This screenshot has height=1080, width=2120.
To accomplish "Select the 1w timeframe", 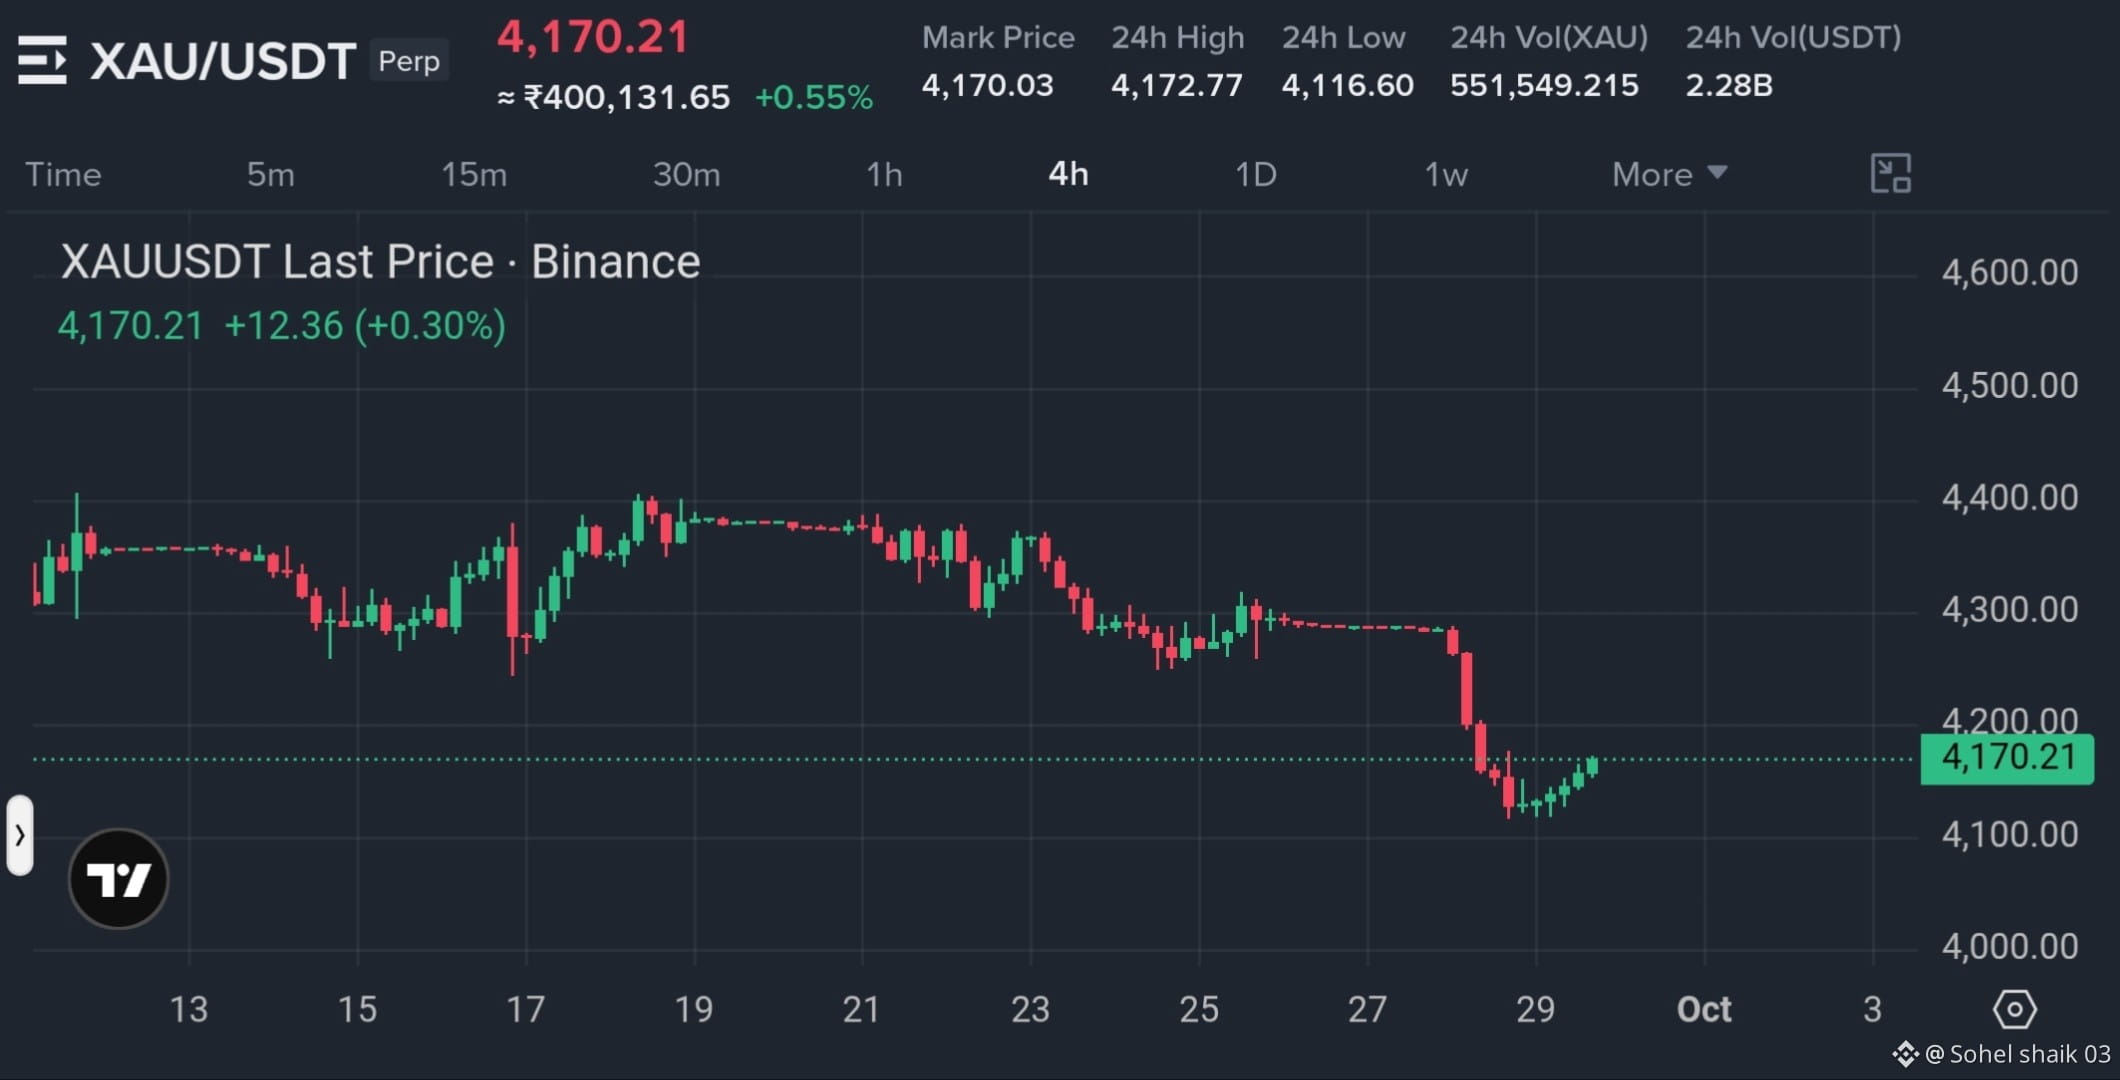I will (x=1446, y=174).
